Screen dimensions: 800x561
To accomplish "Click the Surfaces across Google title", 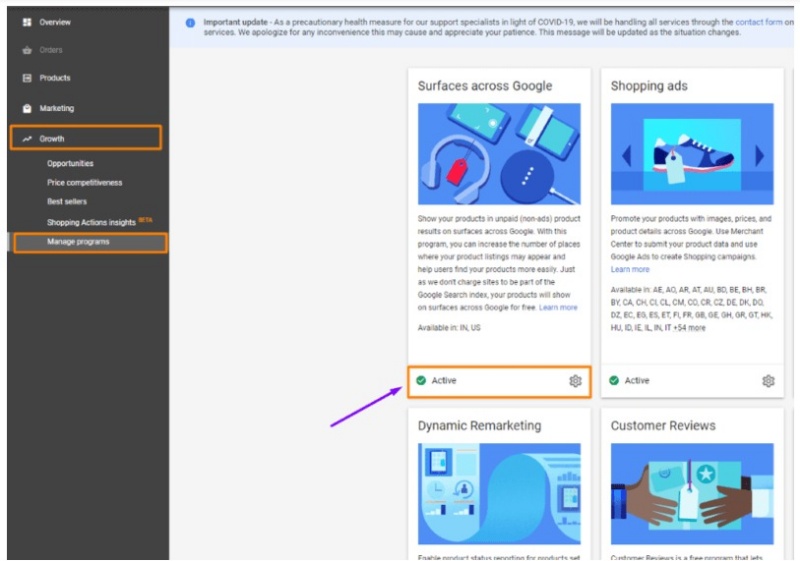I will 485,86.
